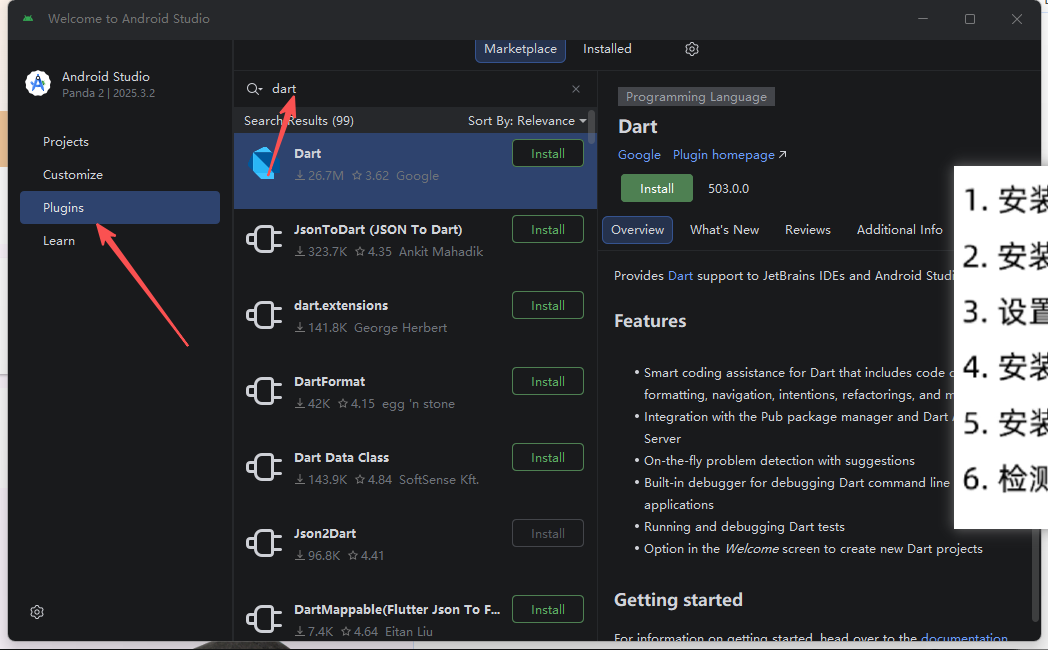Image resolution: width=1048 pixels, height=650 pixels.
Task: Install the dart.extensions plugin
Action: 547,305
